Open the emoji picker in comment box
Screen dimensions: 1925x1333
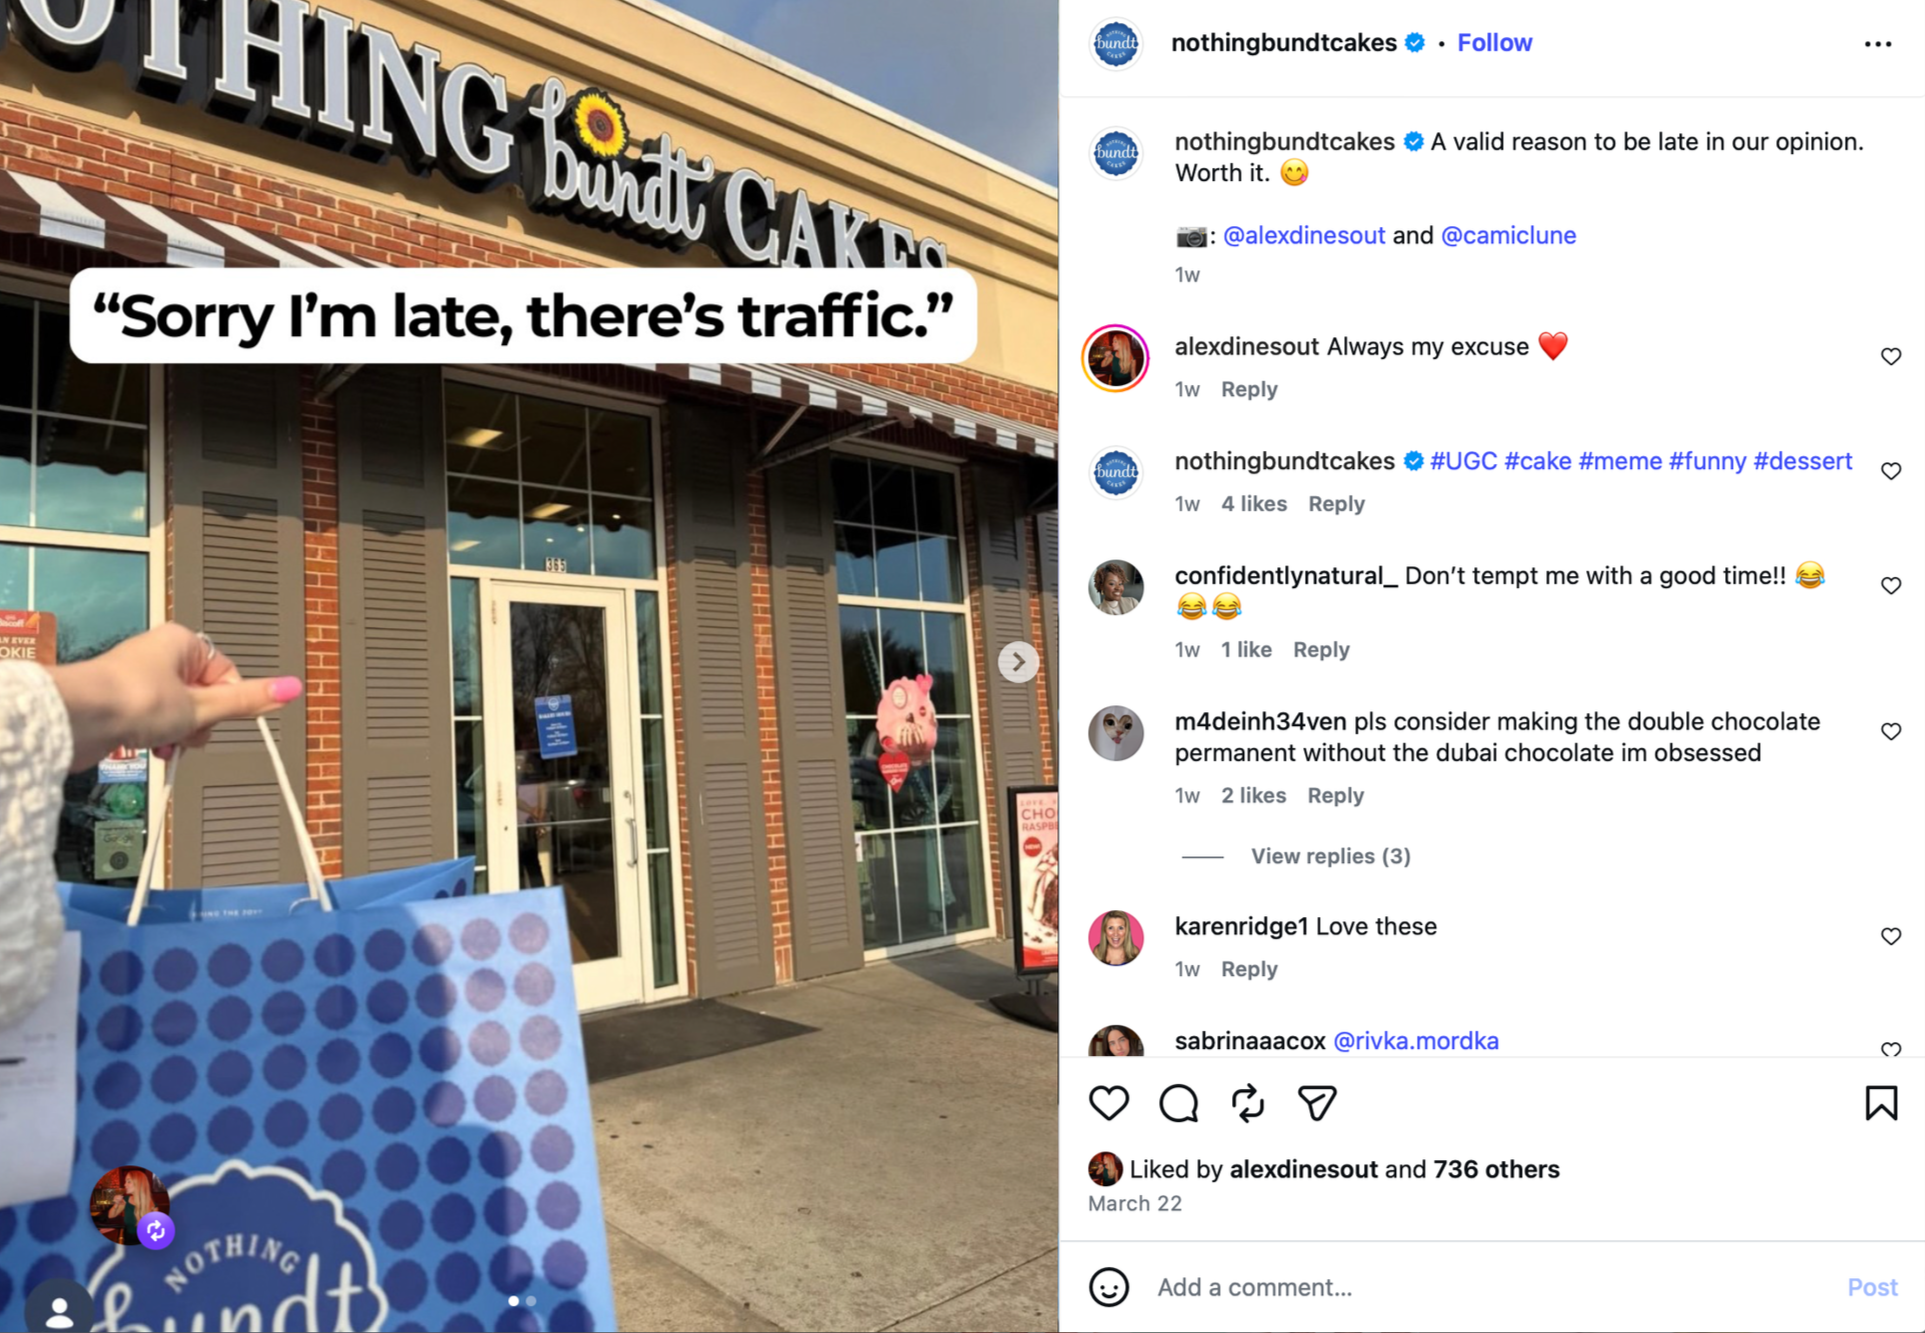(x=1108, y=1287)
